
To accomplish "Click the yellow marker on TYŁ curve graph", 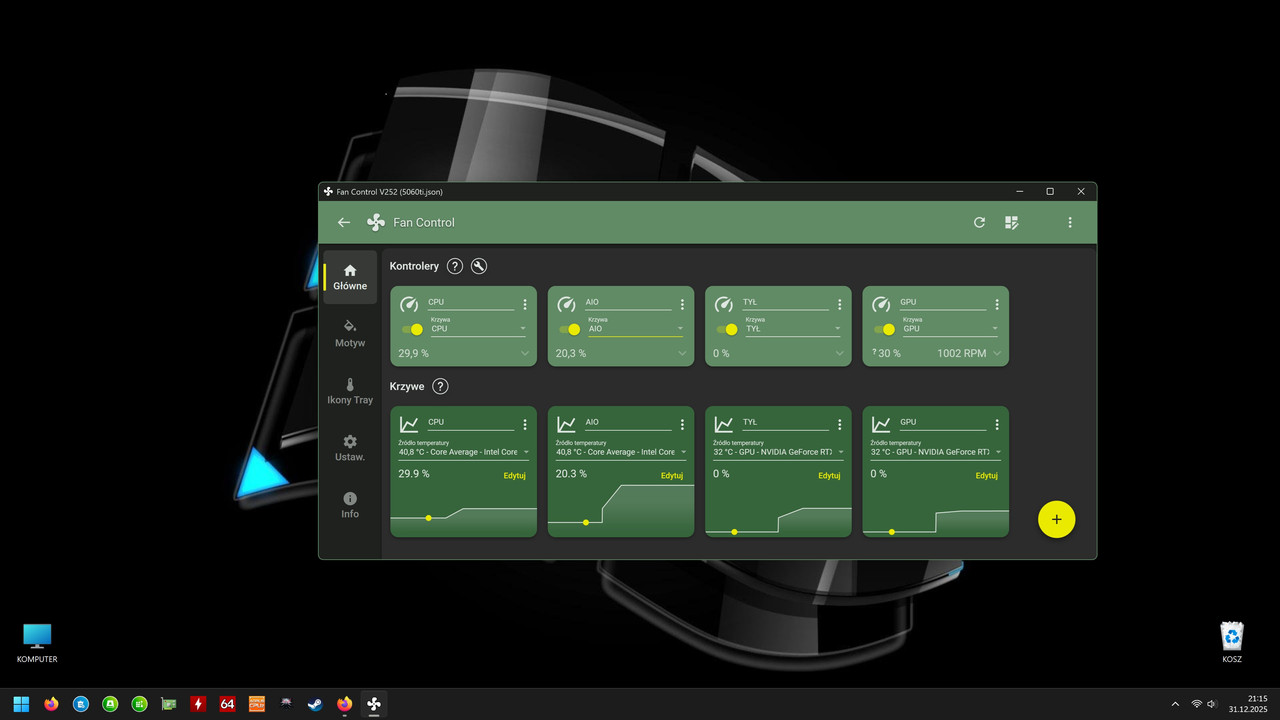I will (x=734, y=532).
